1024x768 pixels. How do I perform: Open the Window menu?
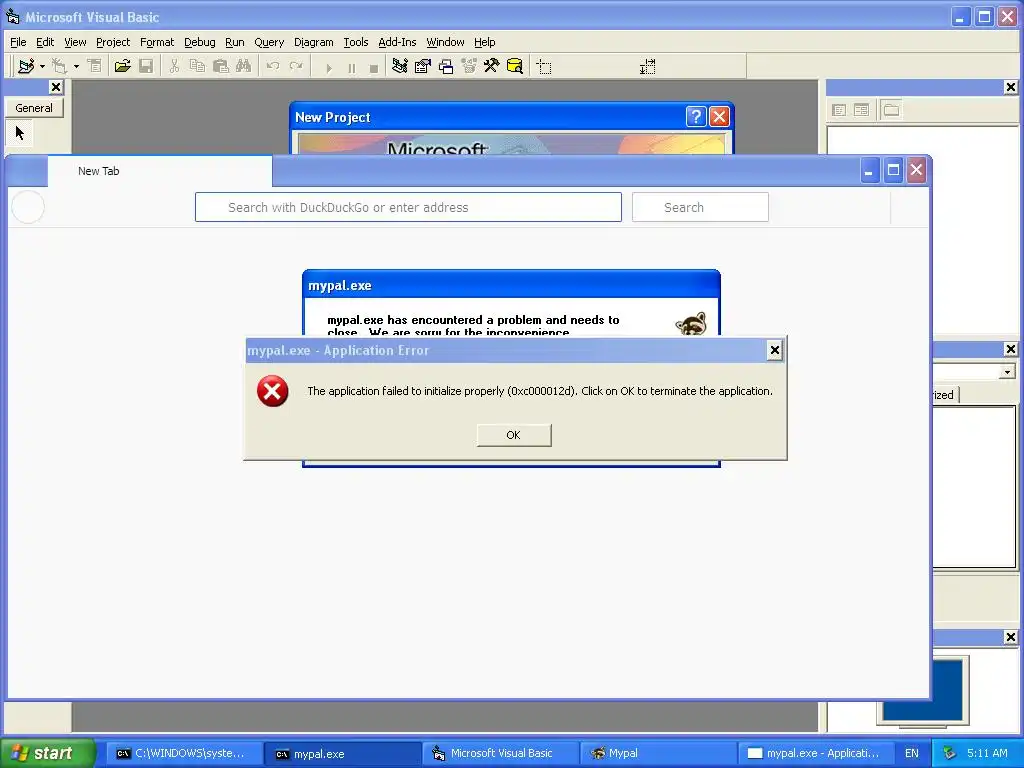445,42
